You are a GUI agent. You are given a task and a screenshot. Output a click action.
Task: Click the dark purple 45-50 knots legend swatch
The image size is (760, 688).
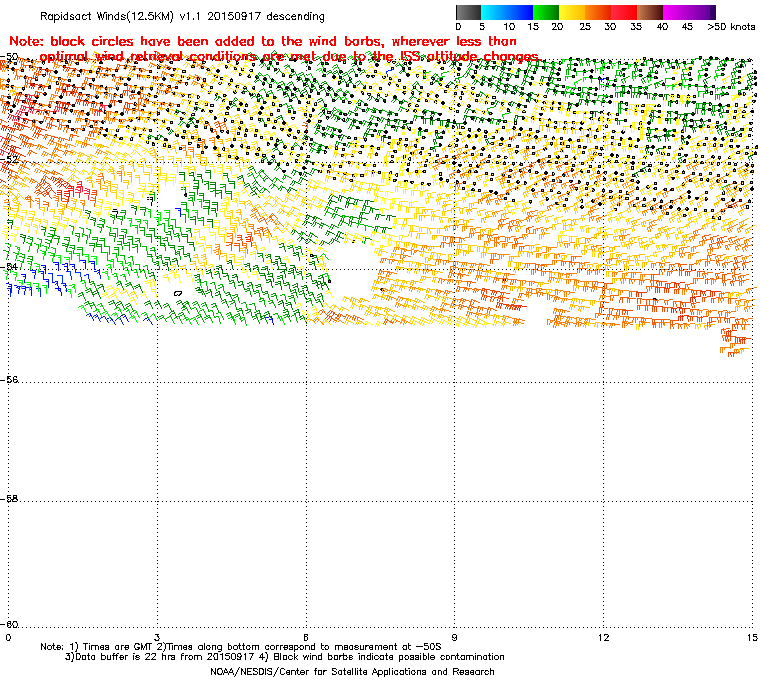[703, 12]
